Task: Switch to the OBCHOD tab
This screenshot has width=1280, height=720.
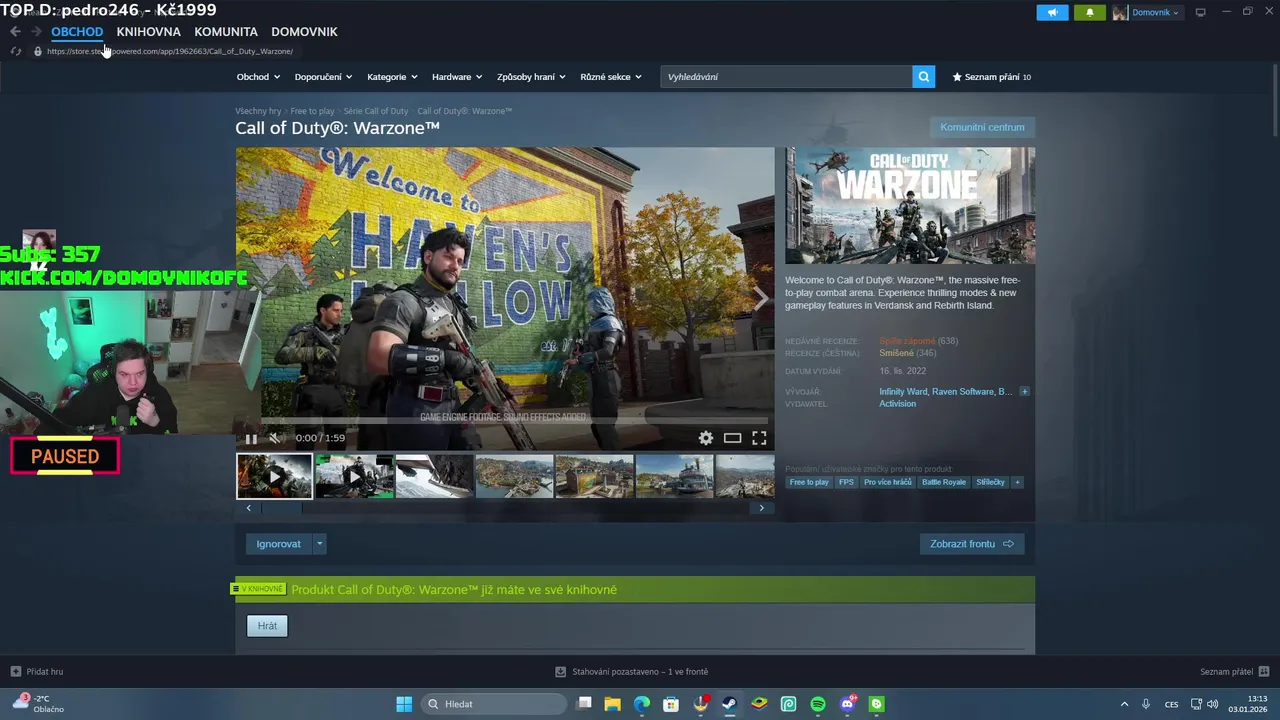Action: [77, 32]
